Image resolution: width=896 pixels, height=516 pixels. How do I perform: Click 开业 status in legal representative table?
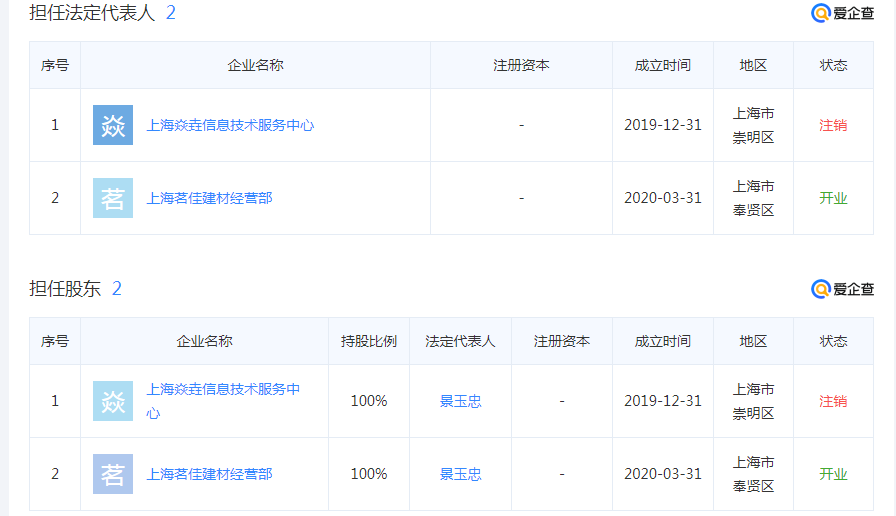point(833,198)
